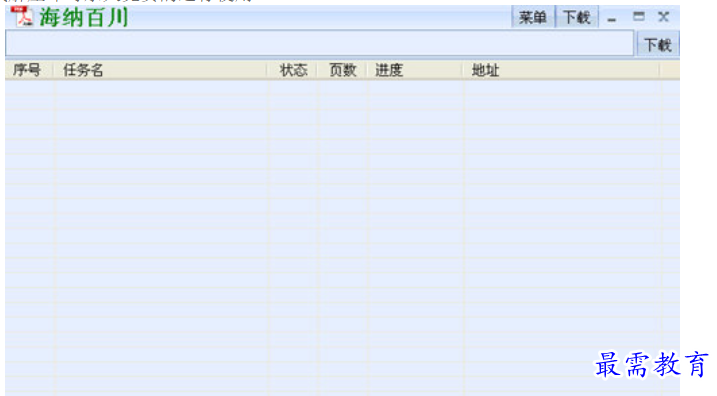Click the 进度 column header
The width and height of the screenshot is (717, 396).
coord(415,70)
